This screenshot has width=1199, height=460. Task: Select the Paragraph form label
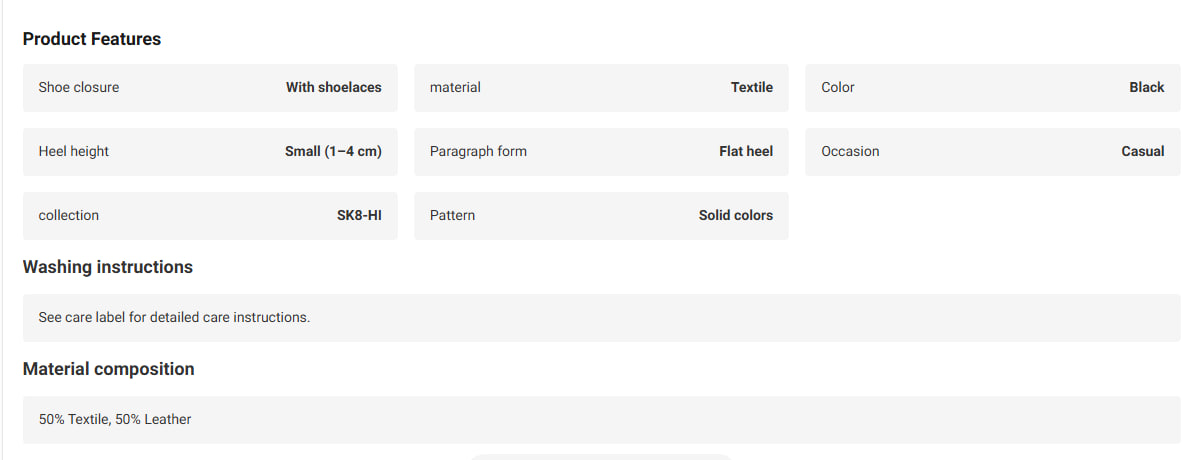[478, 151]
